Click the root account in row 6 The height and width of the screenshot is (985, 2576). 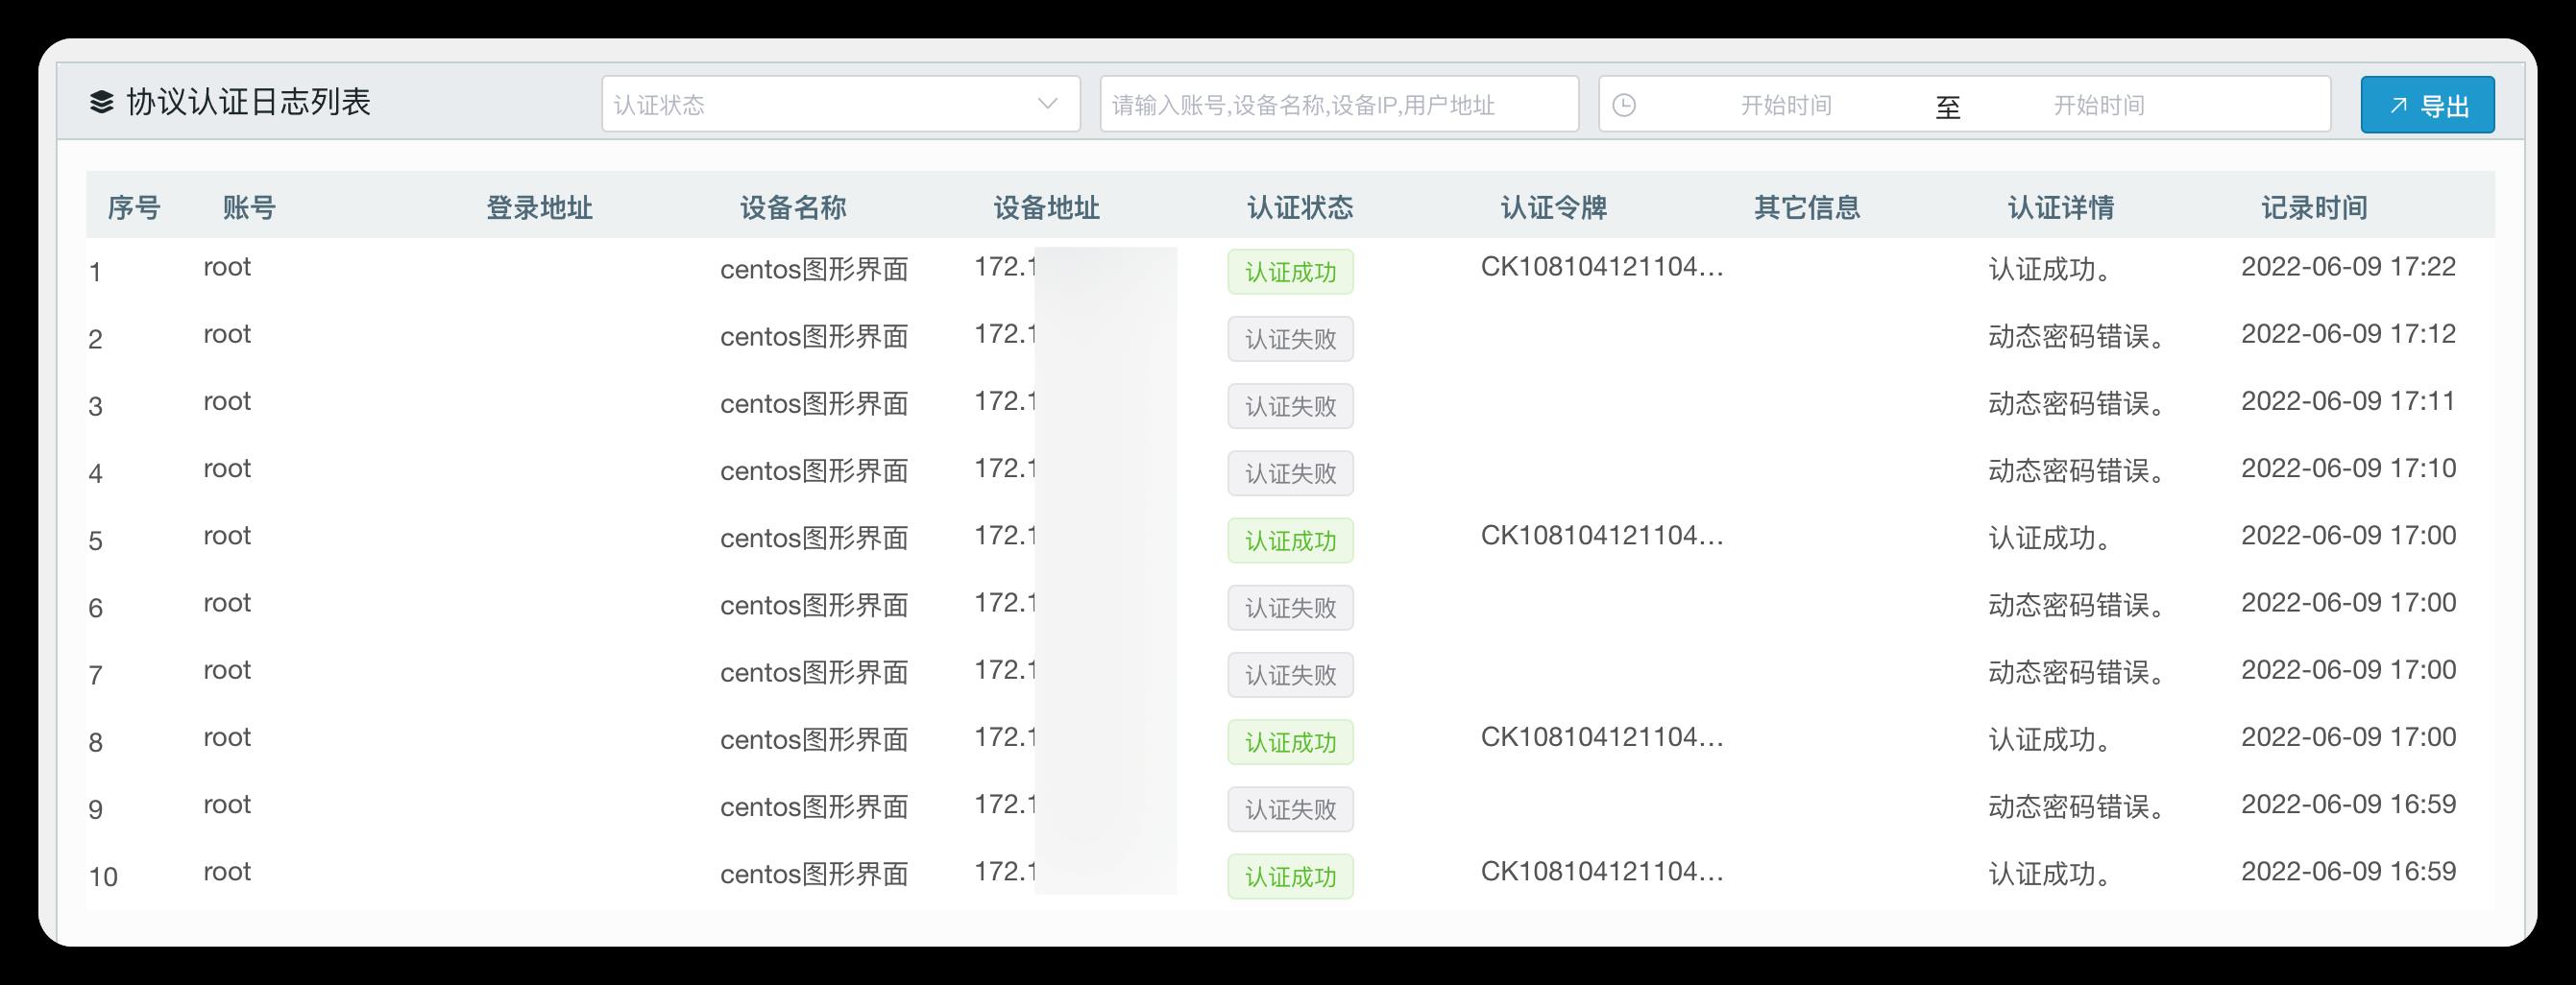(227, 603)
